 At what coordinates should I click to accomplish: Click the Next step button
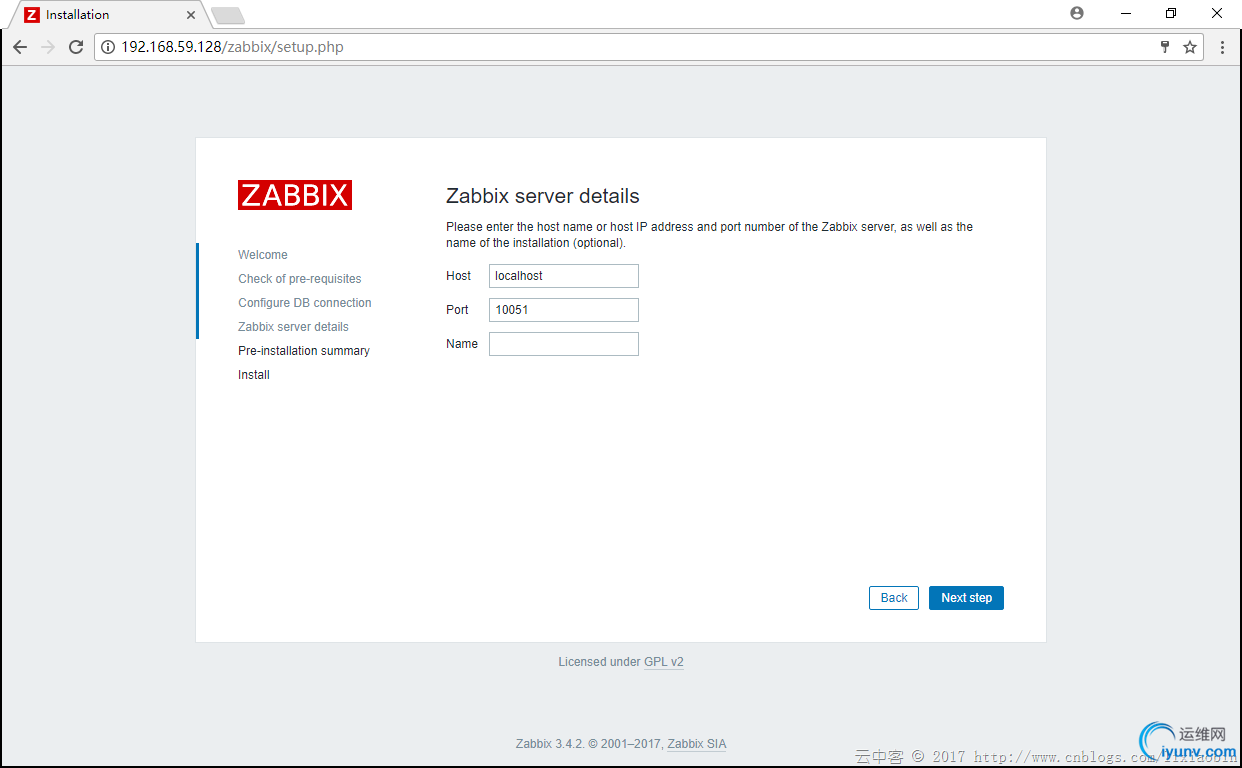click(x=966, y=598)
